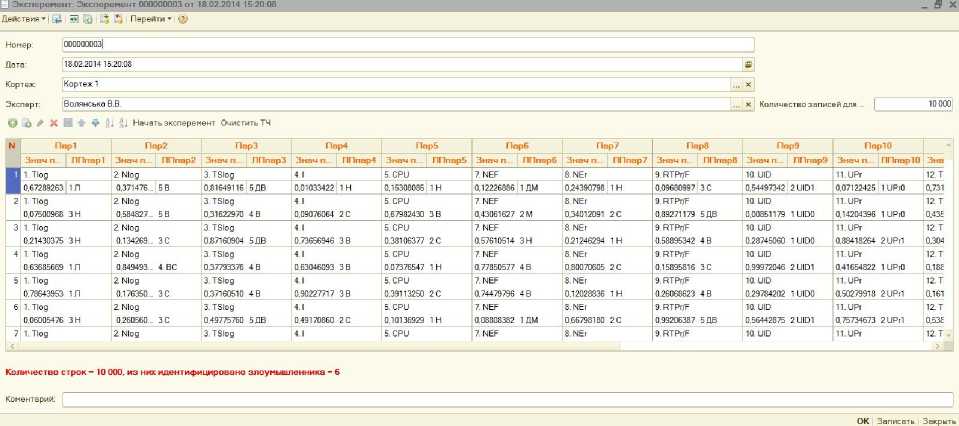
Task: Click the pencil edit row icon
Action: (x=40, y=123)
